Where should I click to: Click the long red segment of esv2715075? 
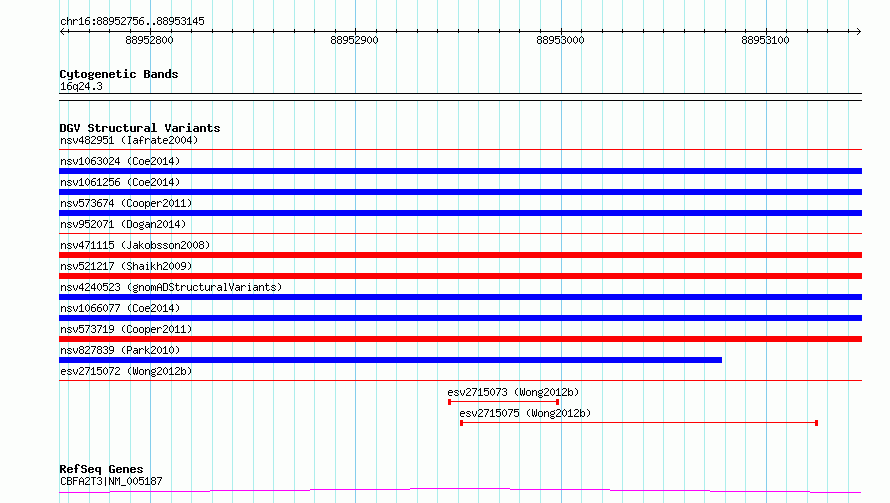click(x=639, y=423)
